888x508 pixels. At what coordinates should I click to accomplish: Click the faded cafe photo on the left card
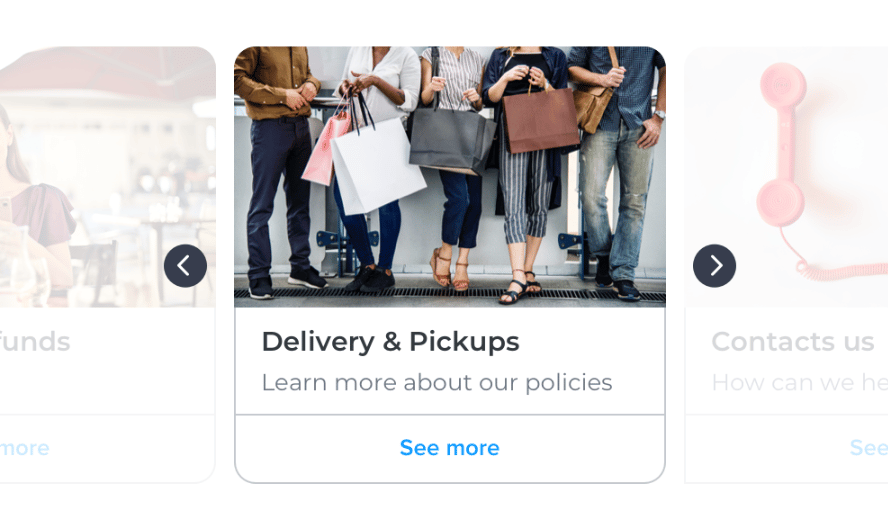pyautogui.click(x=108, y=177)
